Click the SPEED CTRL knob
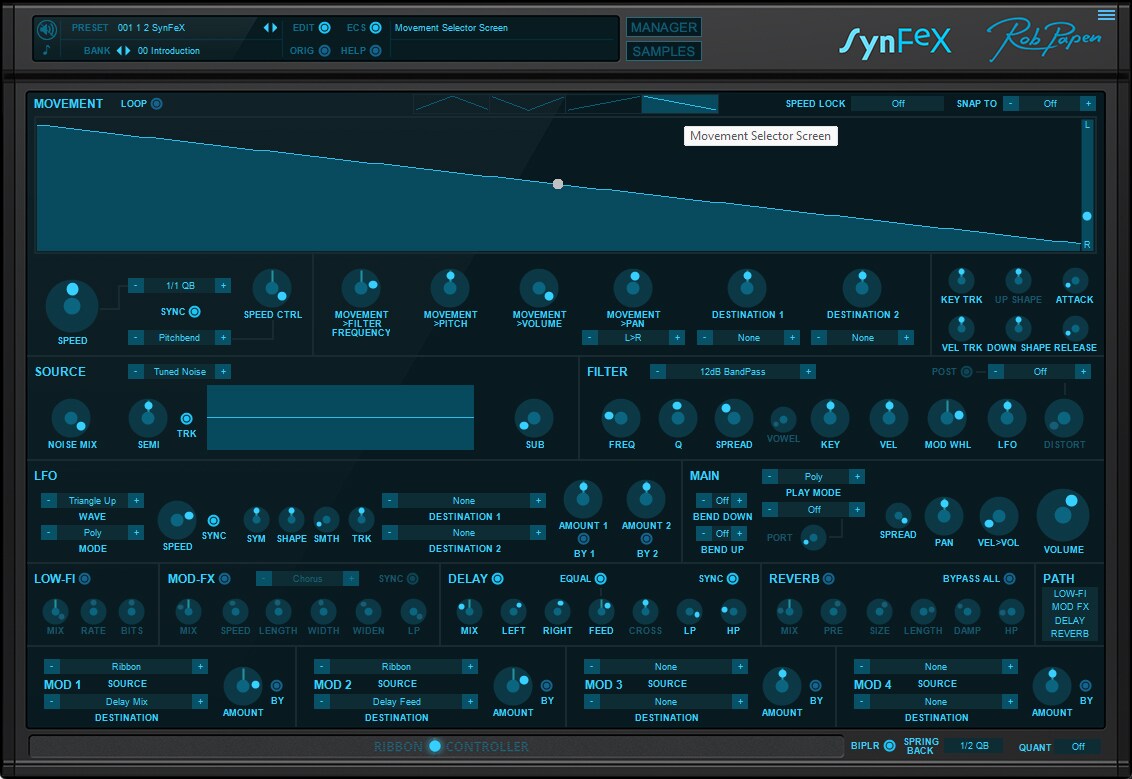Image resolution: width=1132 pixels, height=779 pixels. coord(272,289)
